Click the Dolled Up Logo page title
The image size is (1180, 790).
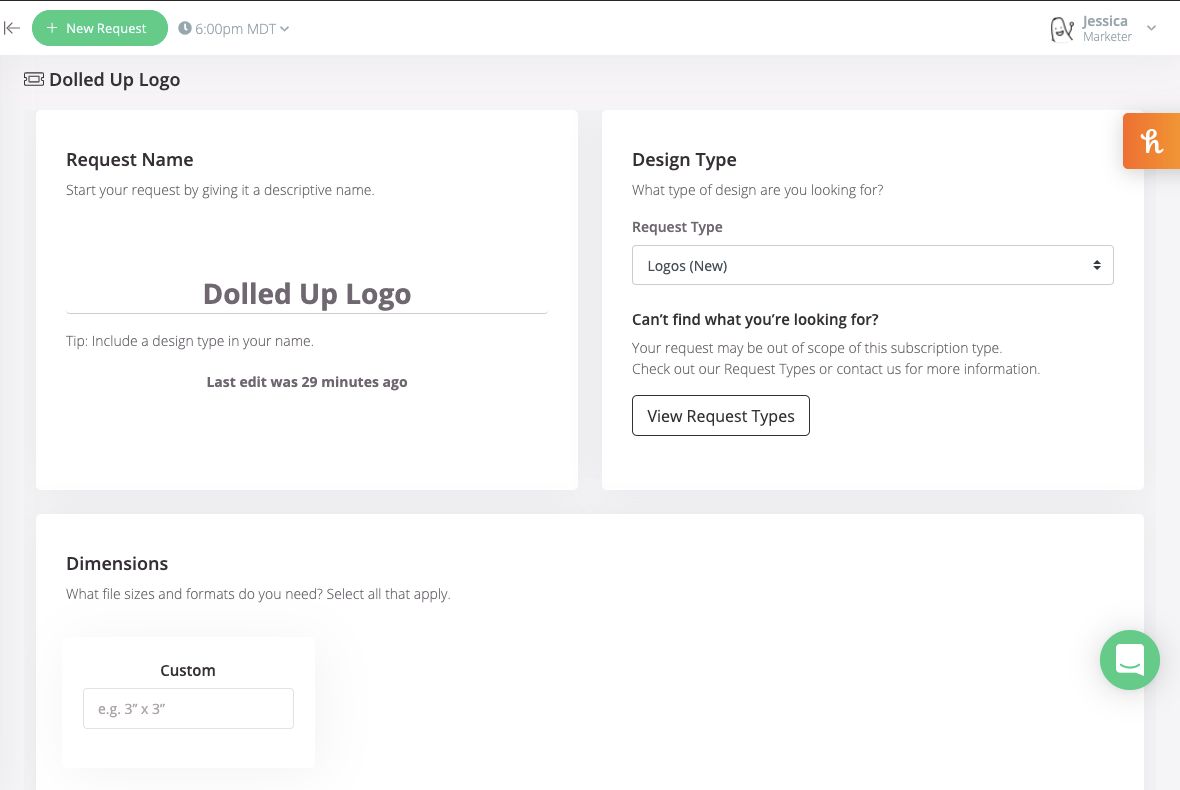click(x=114, y=79)
